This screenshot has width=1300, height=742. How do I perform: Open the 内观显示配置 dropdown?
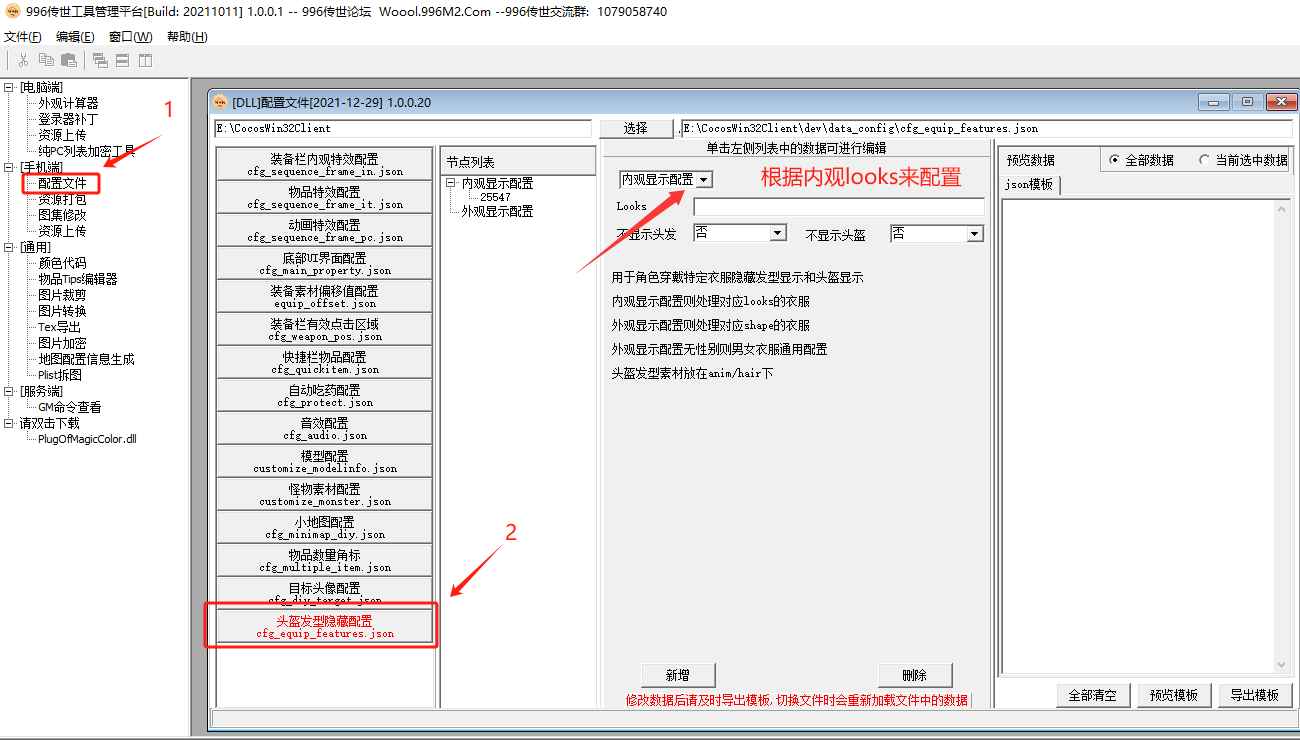click(x=704, y=180)
